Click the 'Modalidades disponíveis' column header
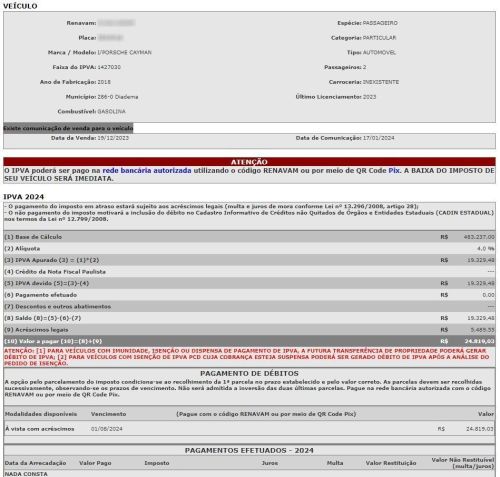The image size is (500, 477). point(41,414)
